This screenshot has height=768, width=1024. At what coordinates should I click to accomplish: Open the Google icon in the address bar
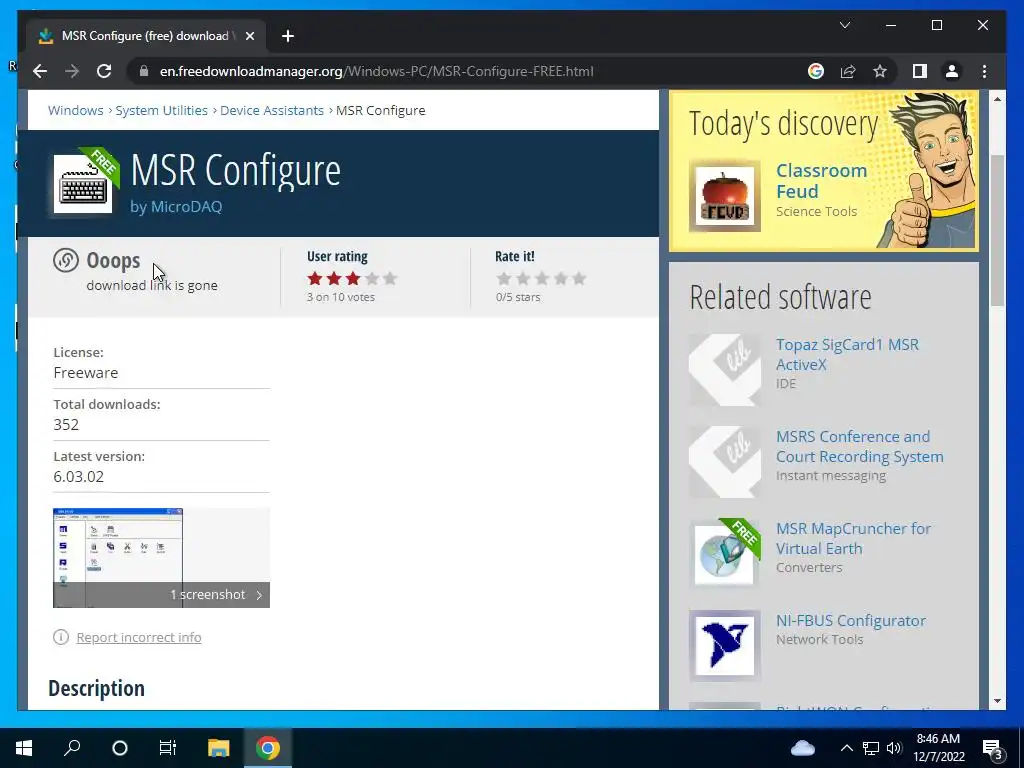[816, 71]
